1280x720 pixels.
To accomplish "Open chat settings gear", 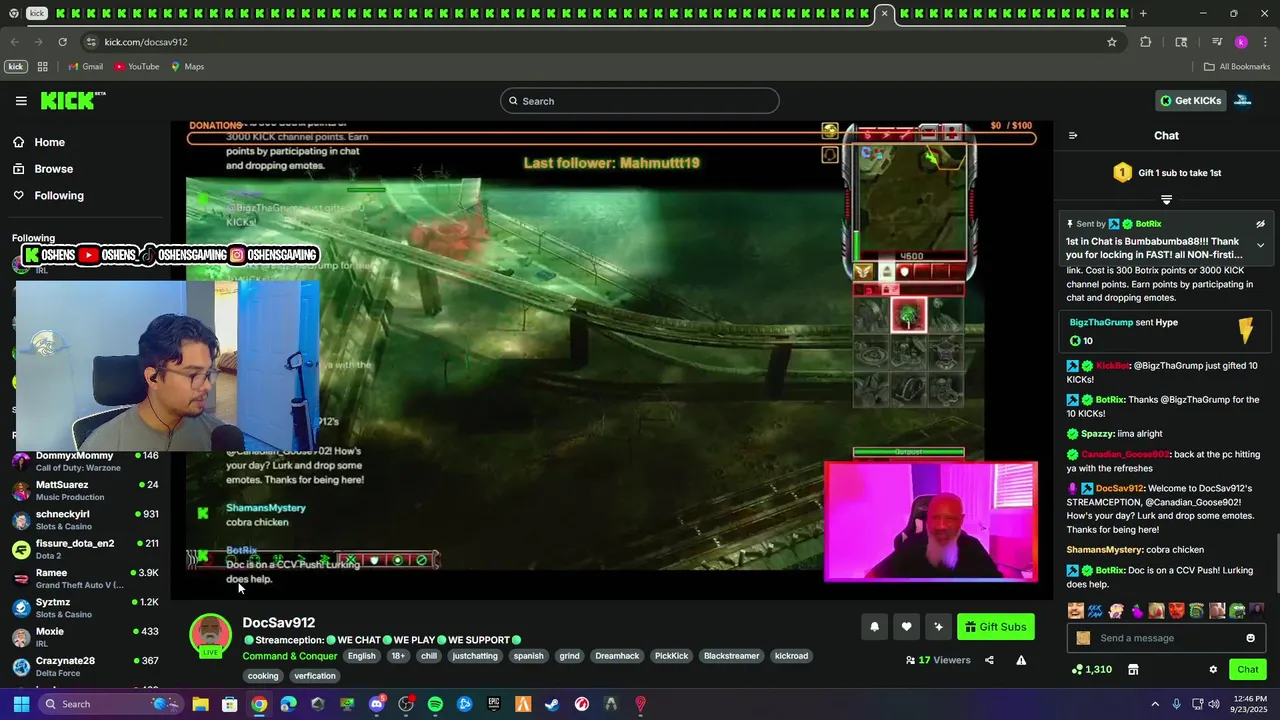I will pos(1213,669).
